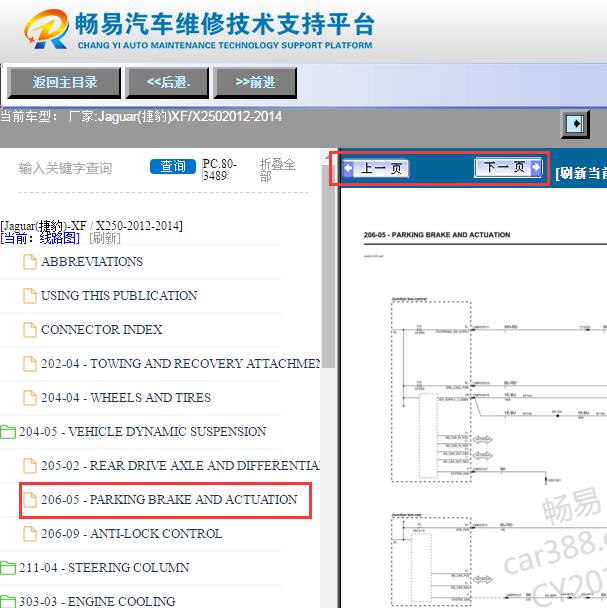Click the 当前：线路图 link
The height and width of the screenshot is (608, 607).
tap(40, 238)
